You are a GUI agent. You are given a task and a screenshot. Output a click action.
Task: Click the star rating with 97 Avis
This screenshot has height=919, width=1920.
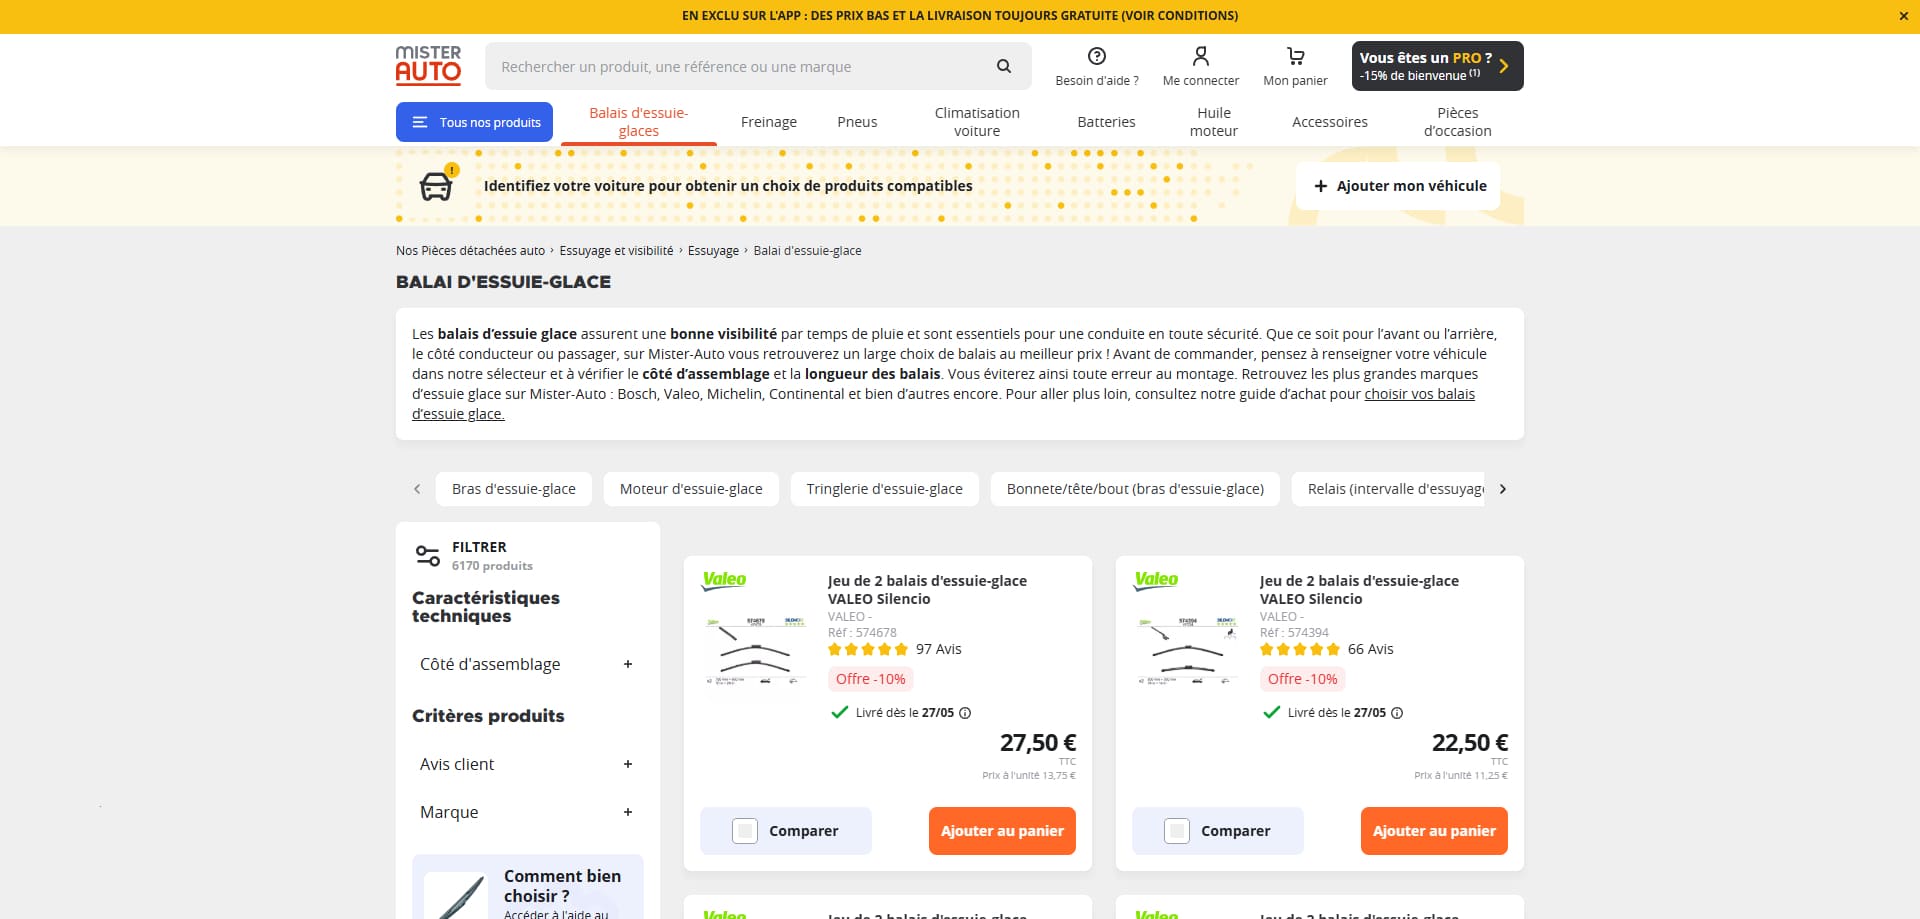coord(868,649)
